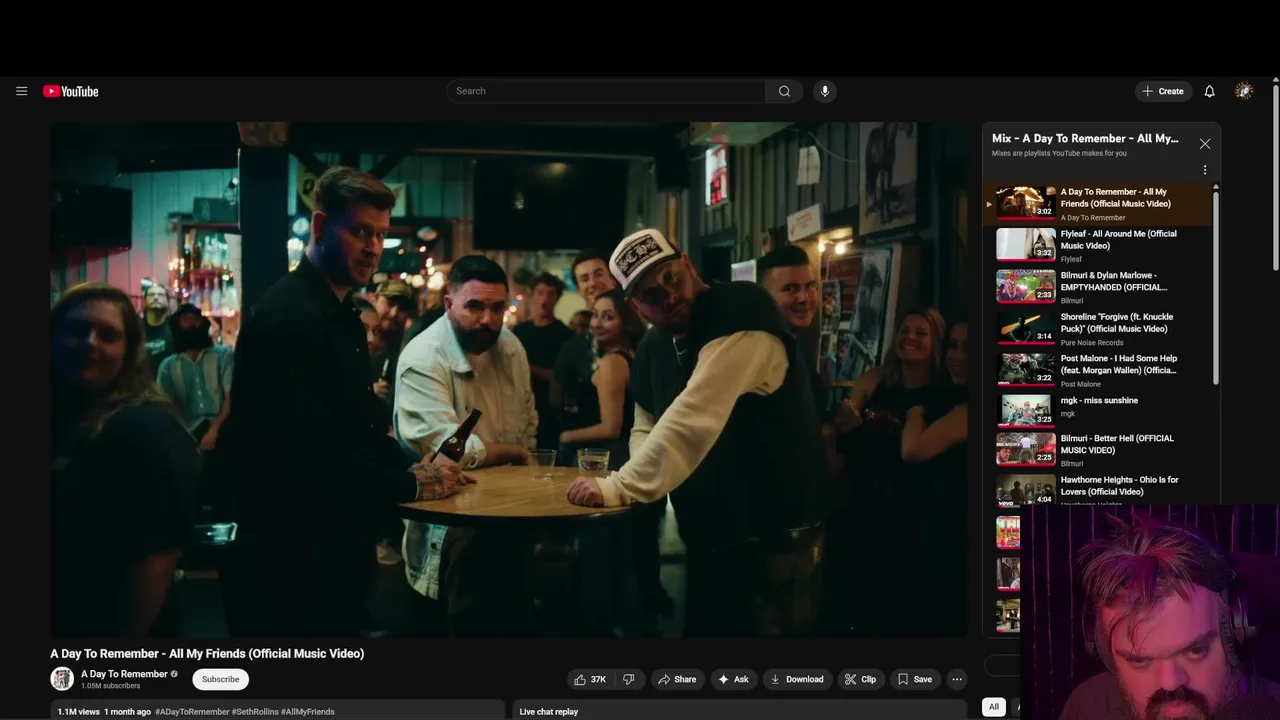
Task: Go to YouTube home via logo
Action: coord(70,91)
